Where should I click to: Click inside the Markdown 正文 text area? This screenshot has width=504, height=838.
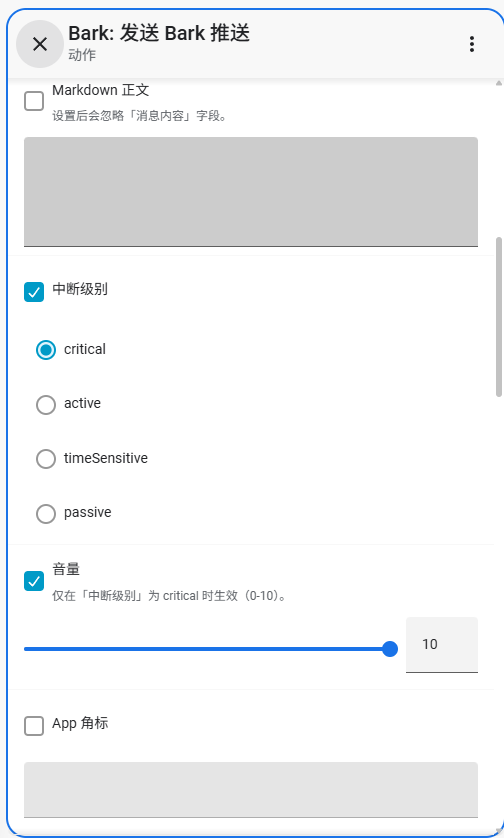(x=251, y=192)
